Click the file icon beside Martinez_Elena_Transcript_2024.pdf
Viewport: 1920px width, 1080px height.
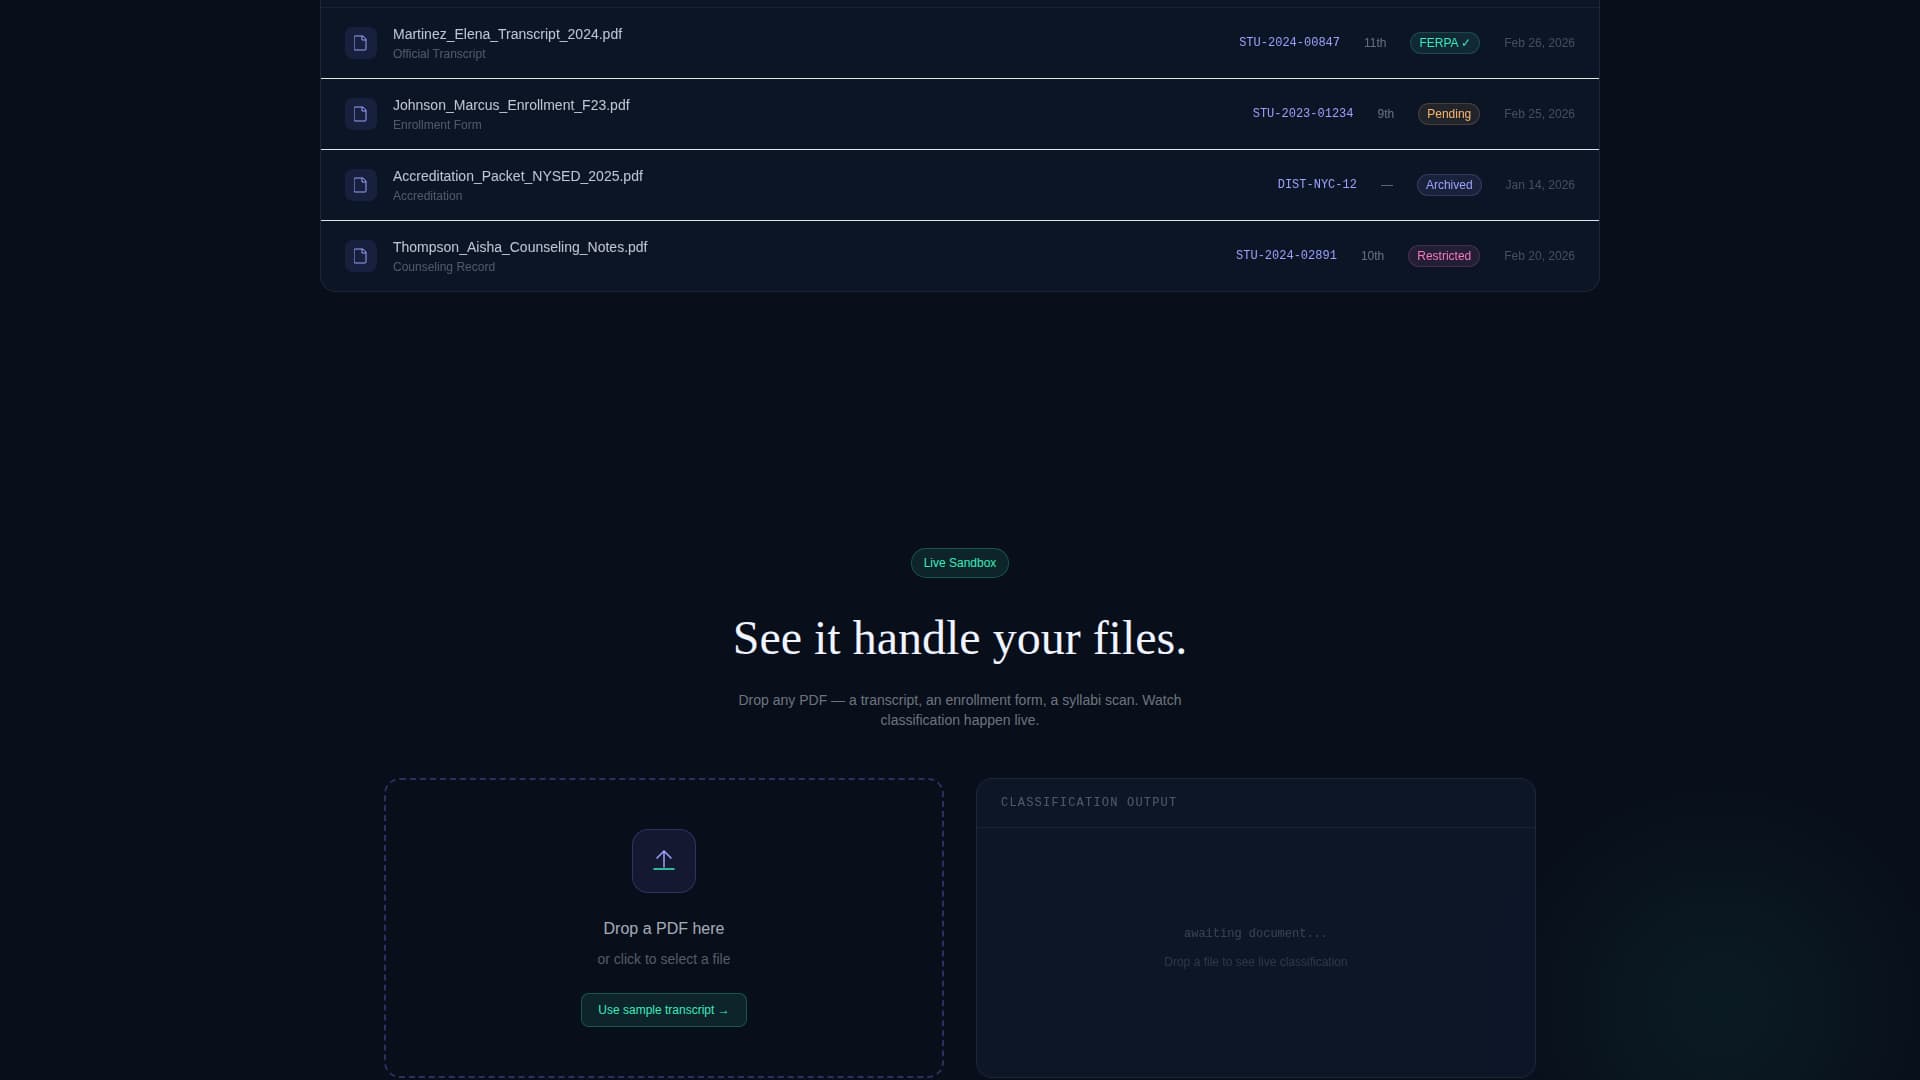tap(360, 43)
